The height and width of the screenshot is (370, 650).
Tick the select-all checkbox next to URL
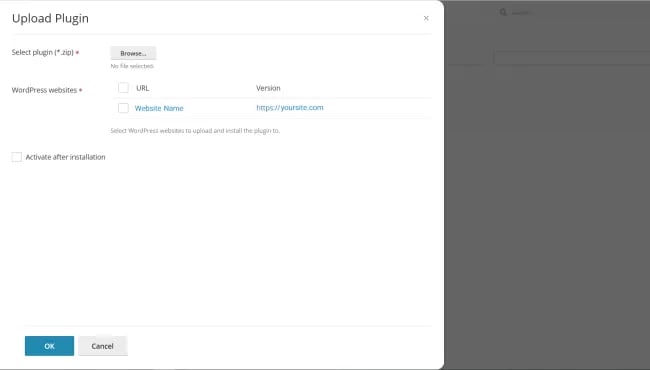pos(123,88)
